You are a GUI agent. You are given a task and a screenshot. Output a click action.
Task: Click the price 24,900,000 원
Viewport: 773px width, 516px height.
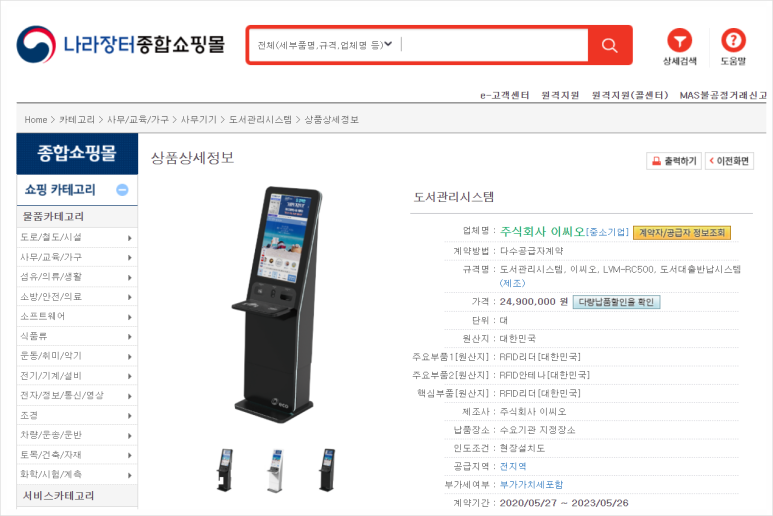click(534, 302)
